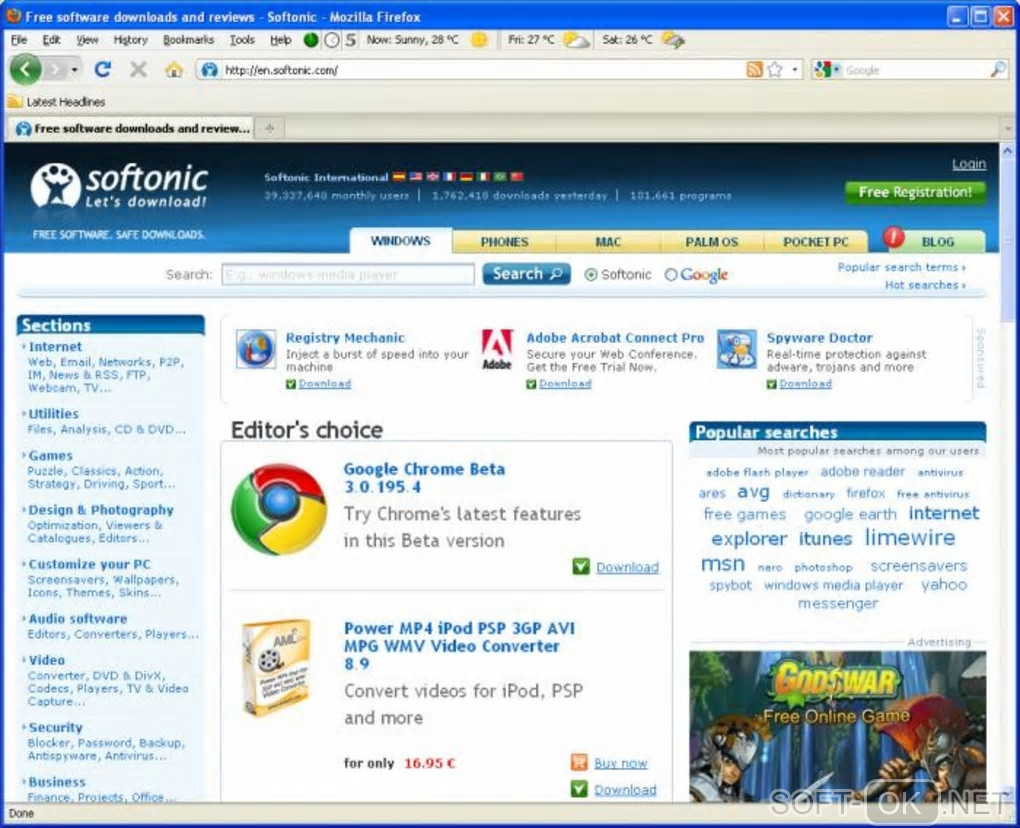Open a new tab with plus button
The image size is (1020, 828).
tap(269, 128)
